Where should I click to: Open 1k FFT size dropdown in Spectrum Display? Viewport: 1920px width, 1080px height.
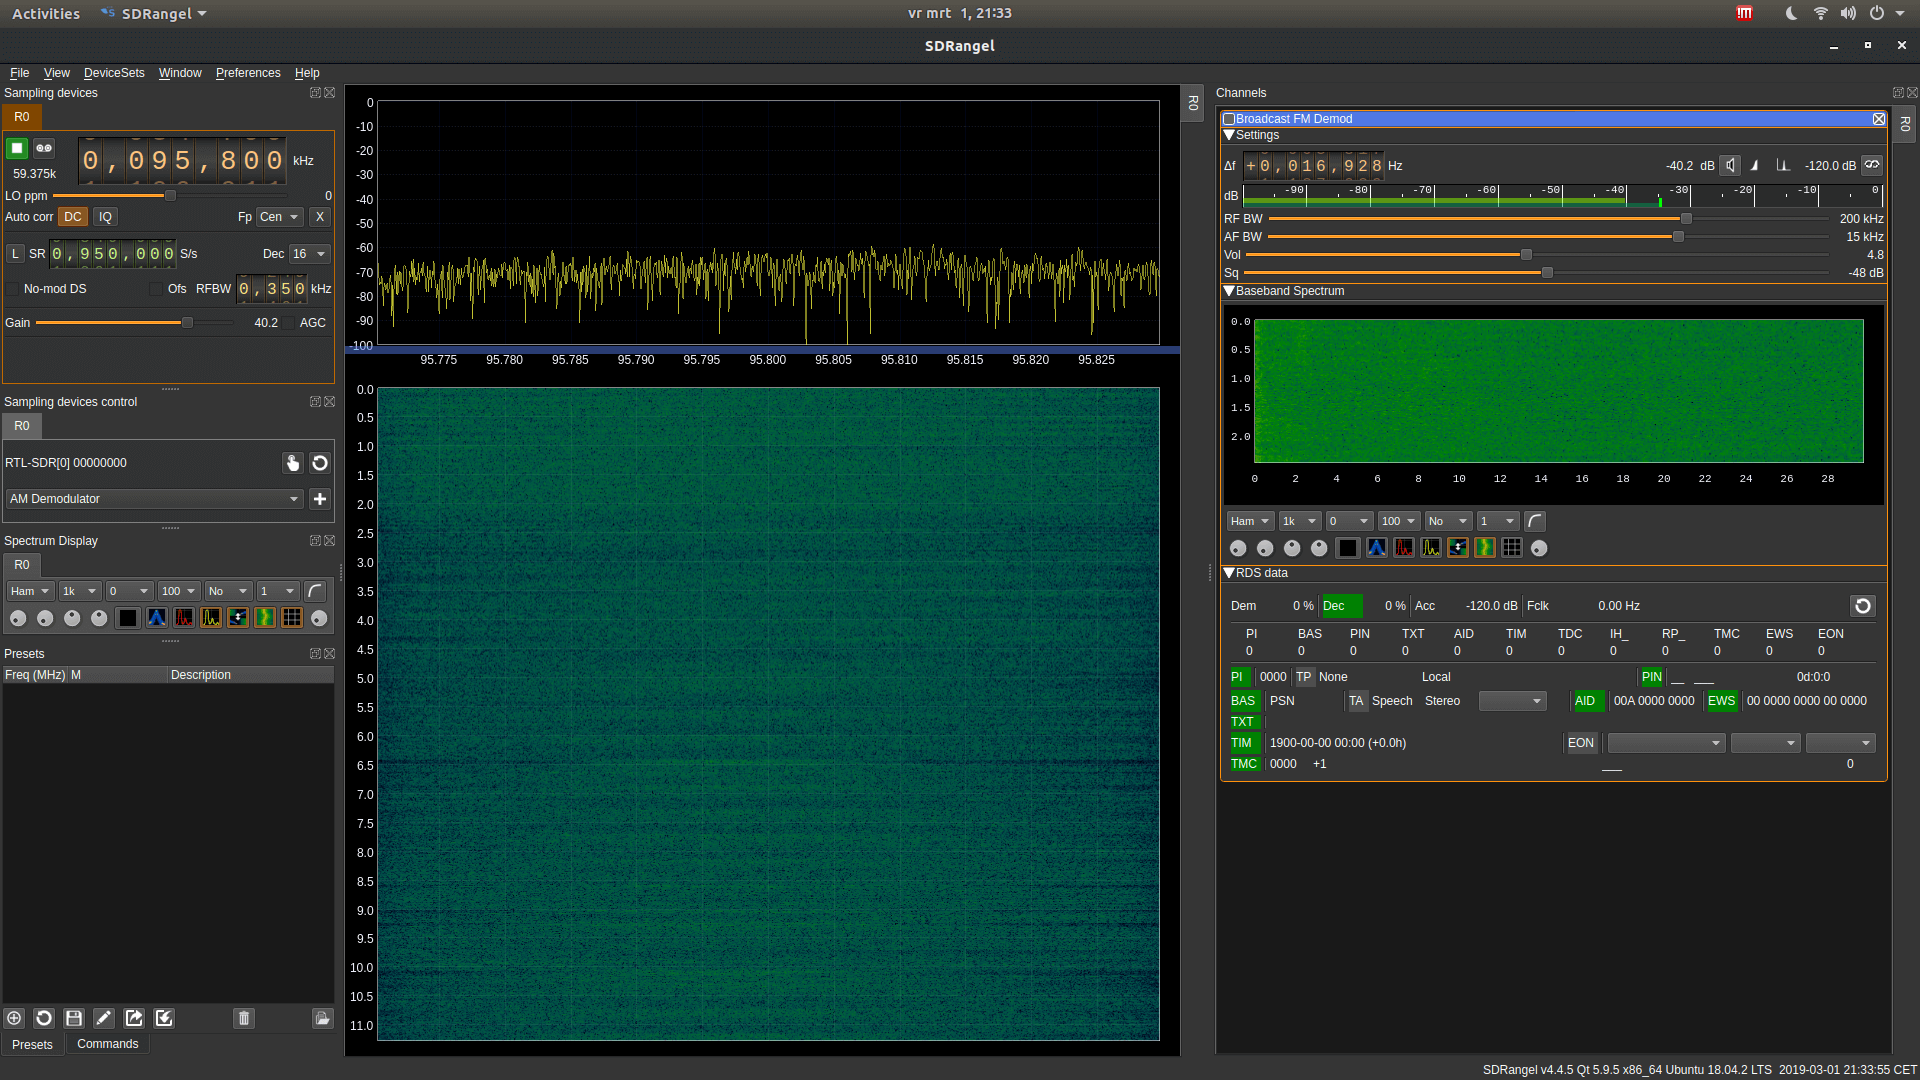point(80,591)
